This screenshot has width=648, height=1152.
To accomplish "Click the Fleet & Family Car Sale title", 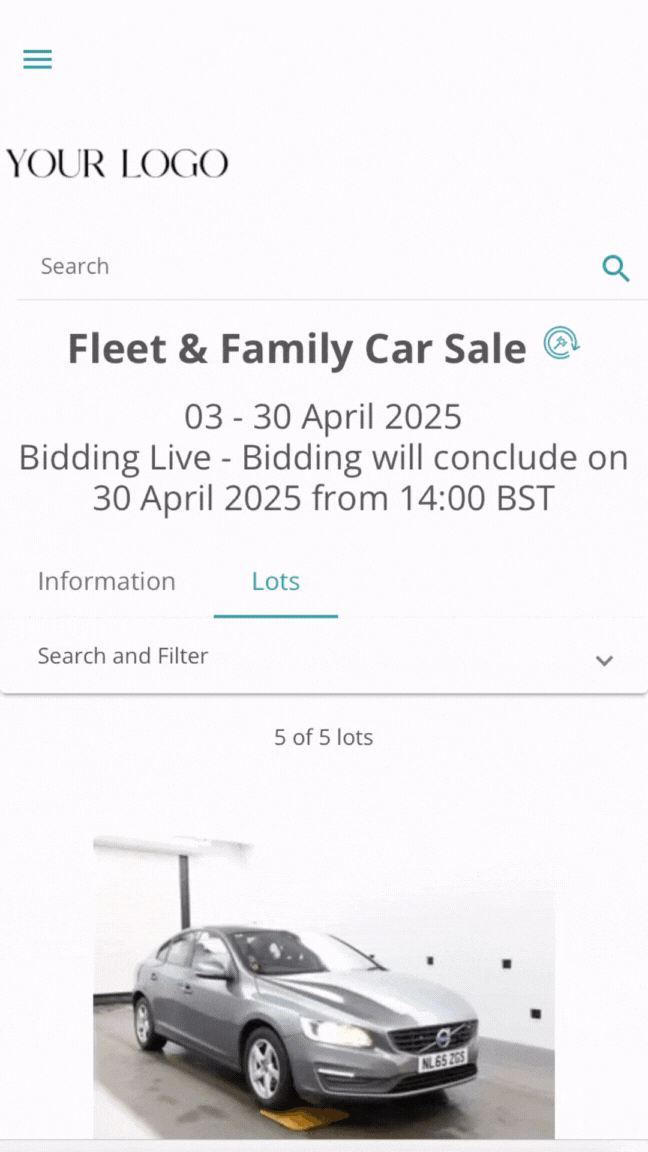I will [297, 349].
